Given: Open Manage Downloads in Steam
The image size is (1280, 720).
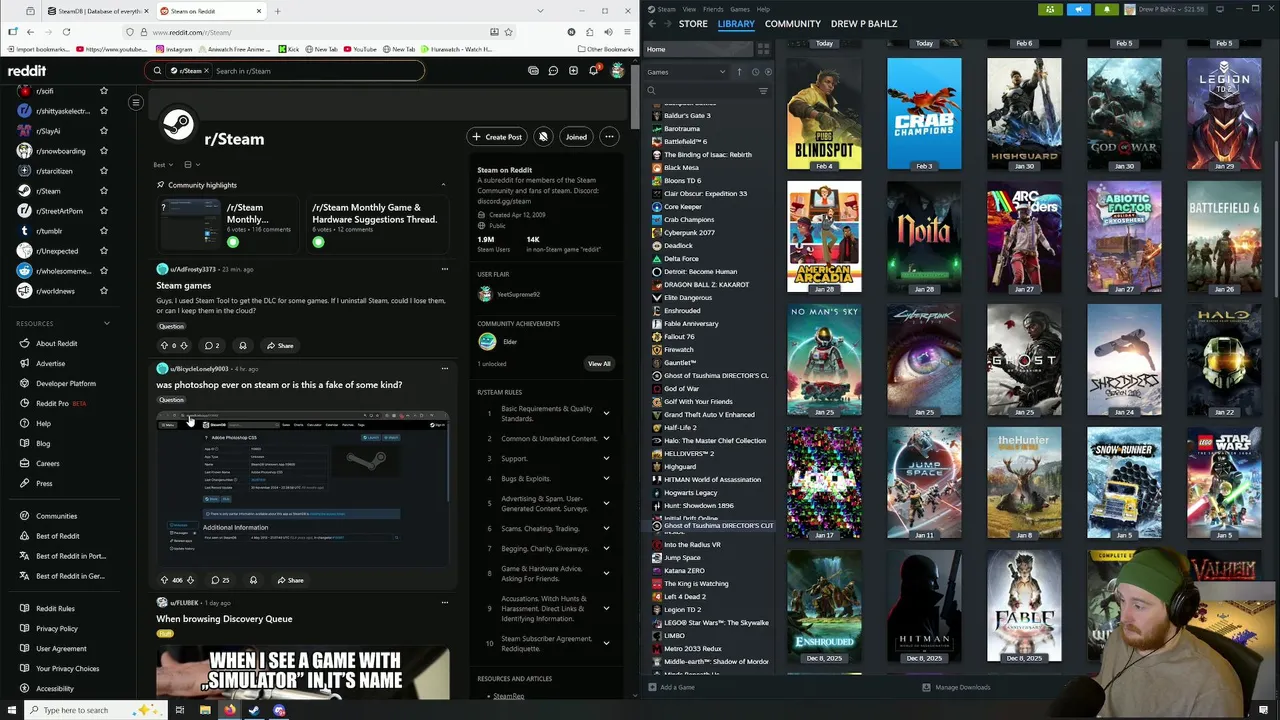Looking at the screenshot, I should click(956, 687).
